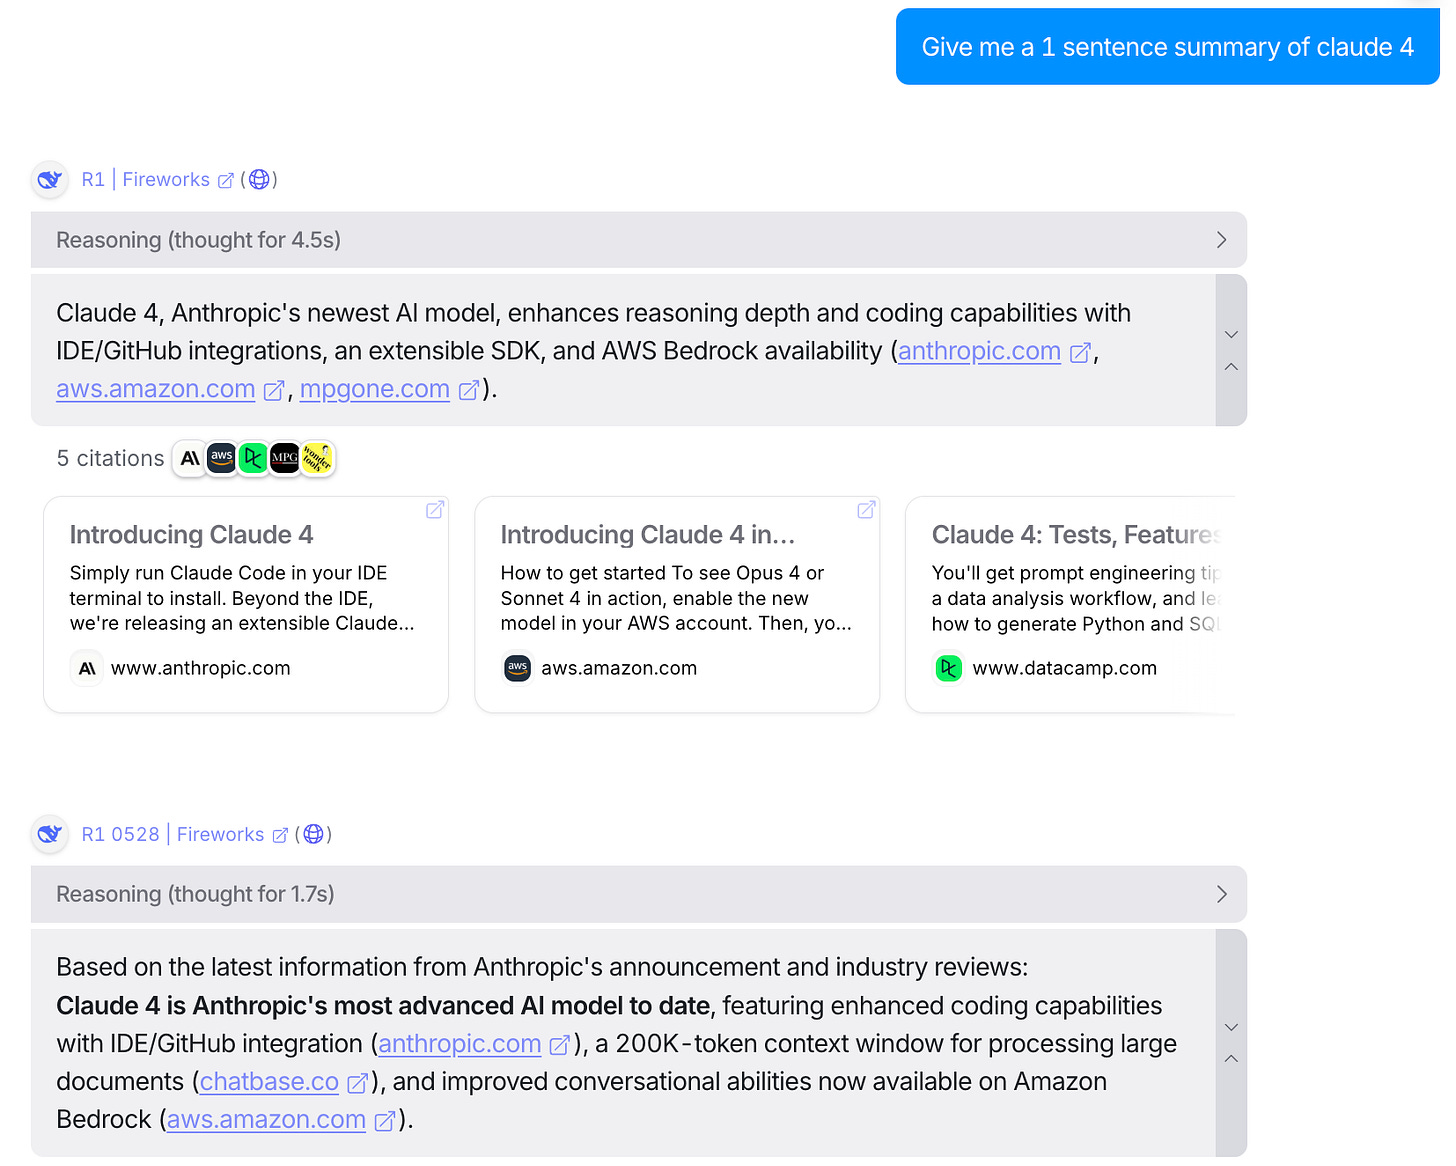Click the AWS logo beside aws.amazon.com in card
This screenshot has height=1166, width=1456.
click(518, 668)
